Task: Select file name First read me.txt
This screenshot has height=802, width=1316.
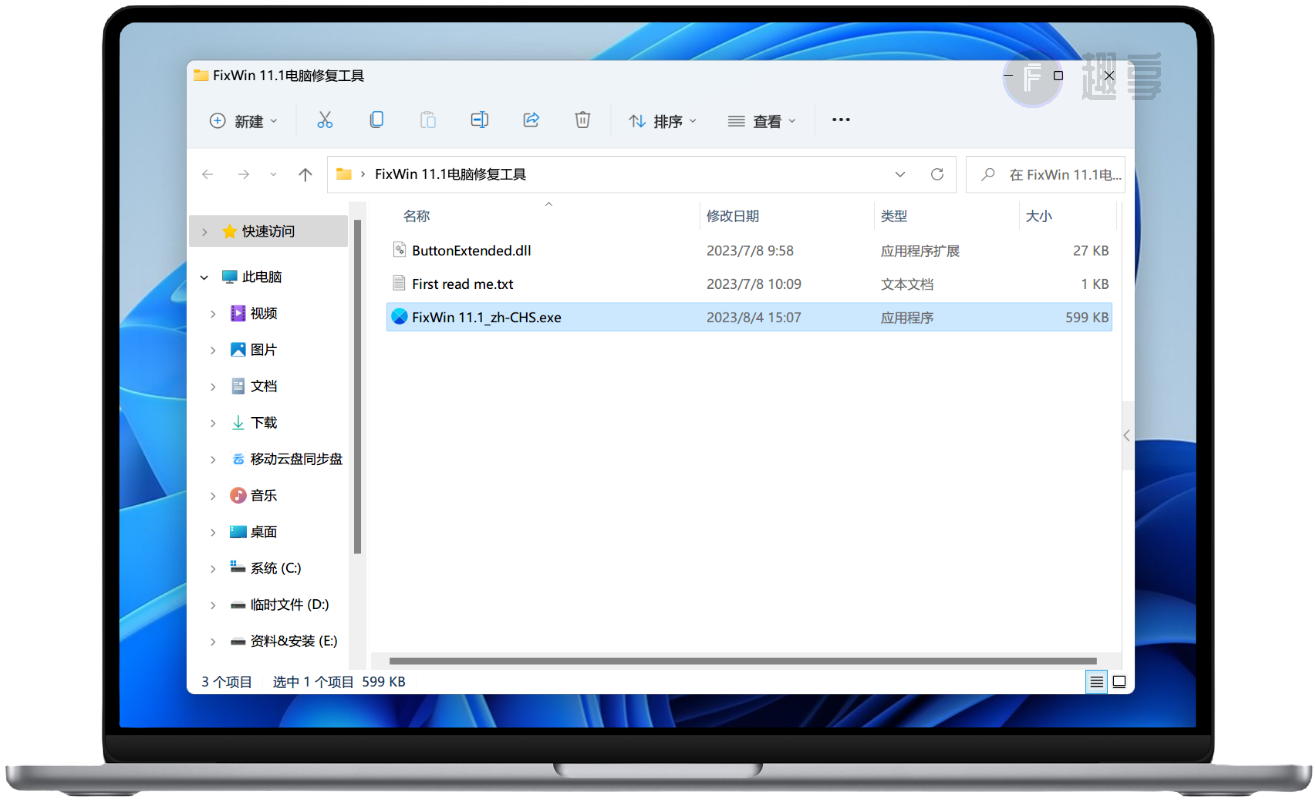Action: (x=462, y=284)
